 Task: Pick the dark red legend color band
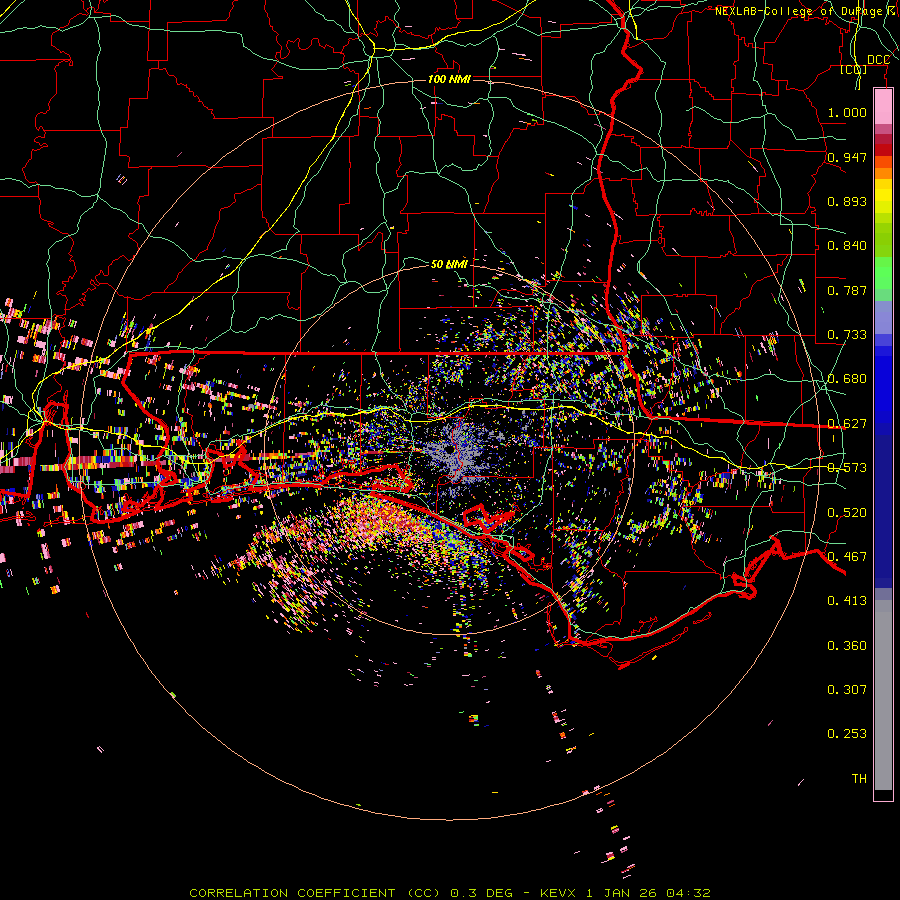point(883,149)
